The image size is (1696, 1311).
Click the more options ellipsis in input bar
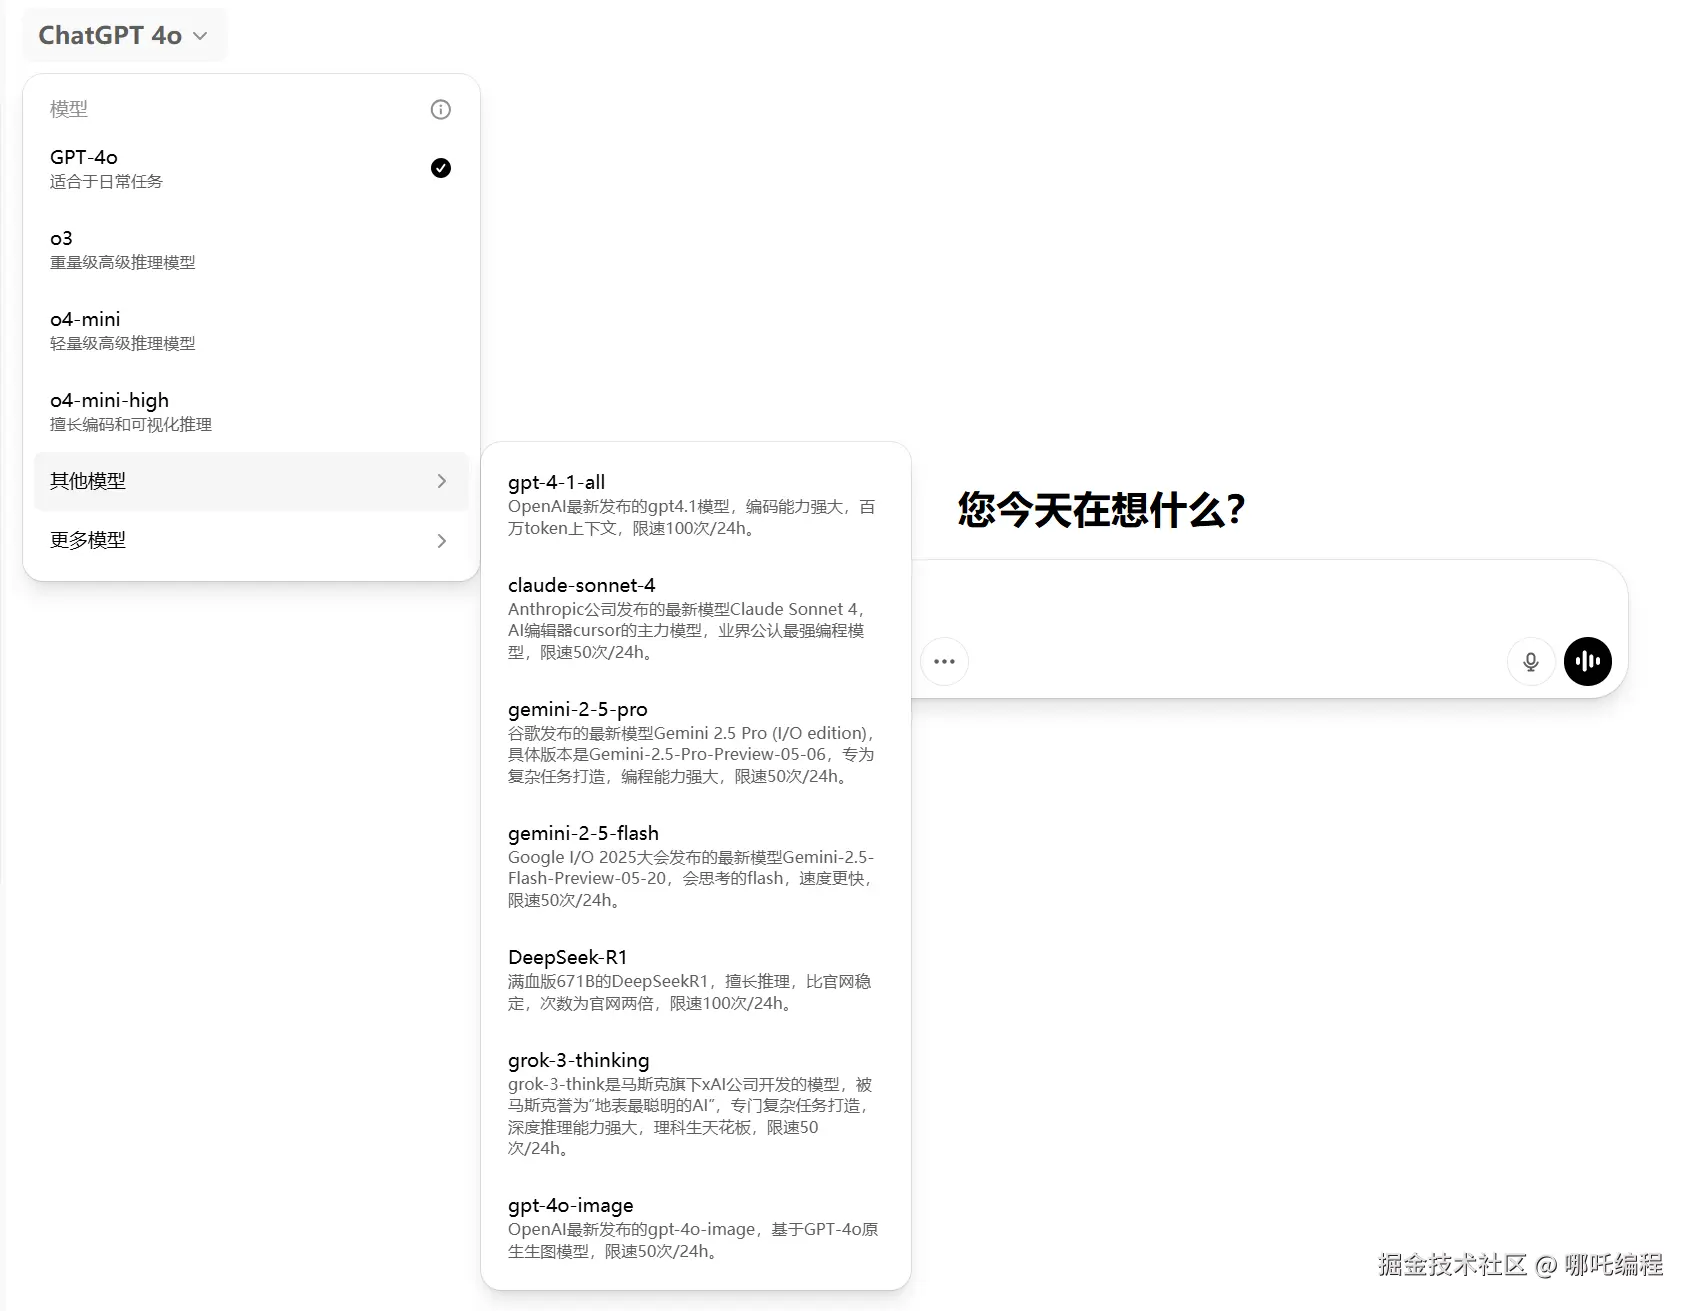point(944,661)
